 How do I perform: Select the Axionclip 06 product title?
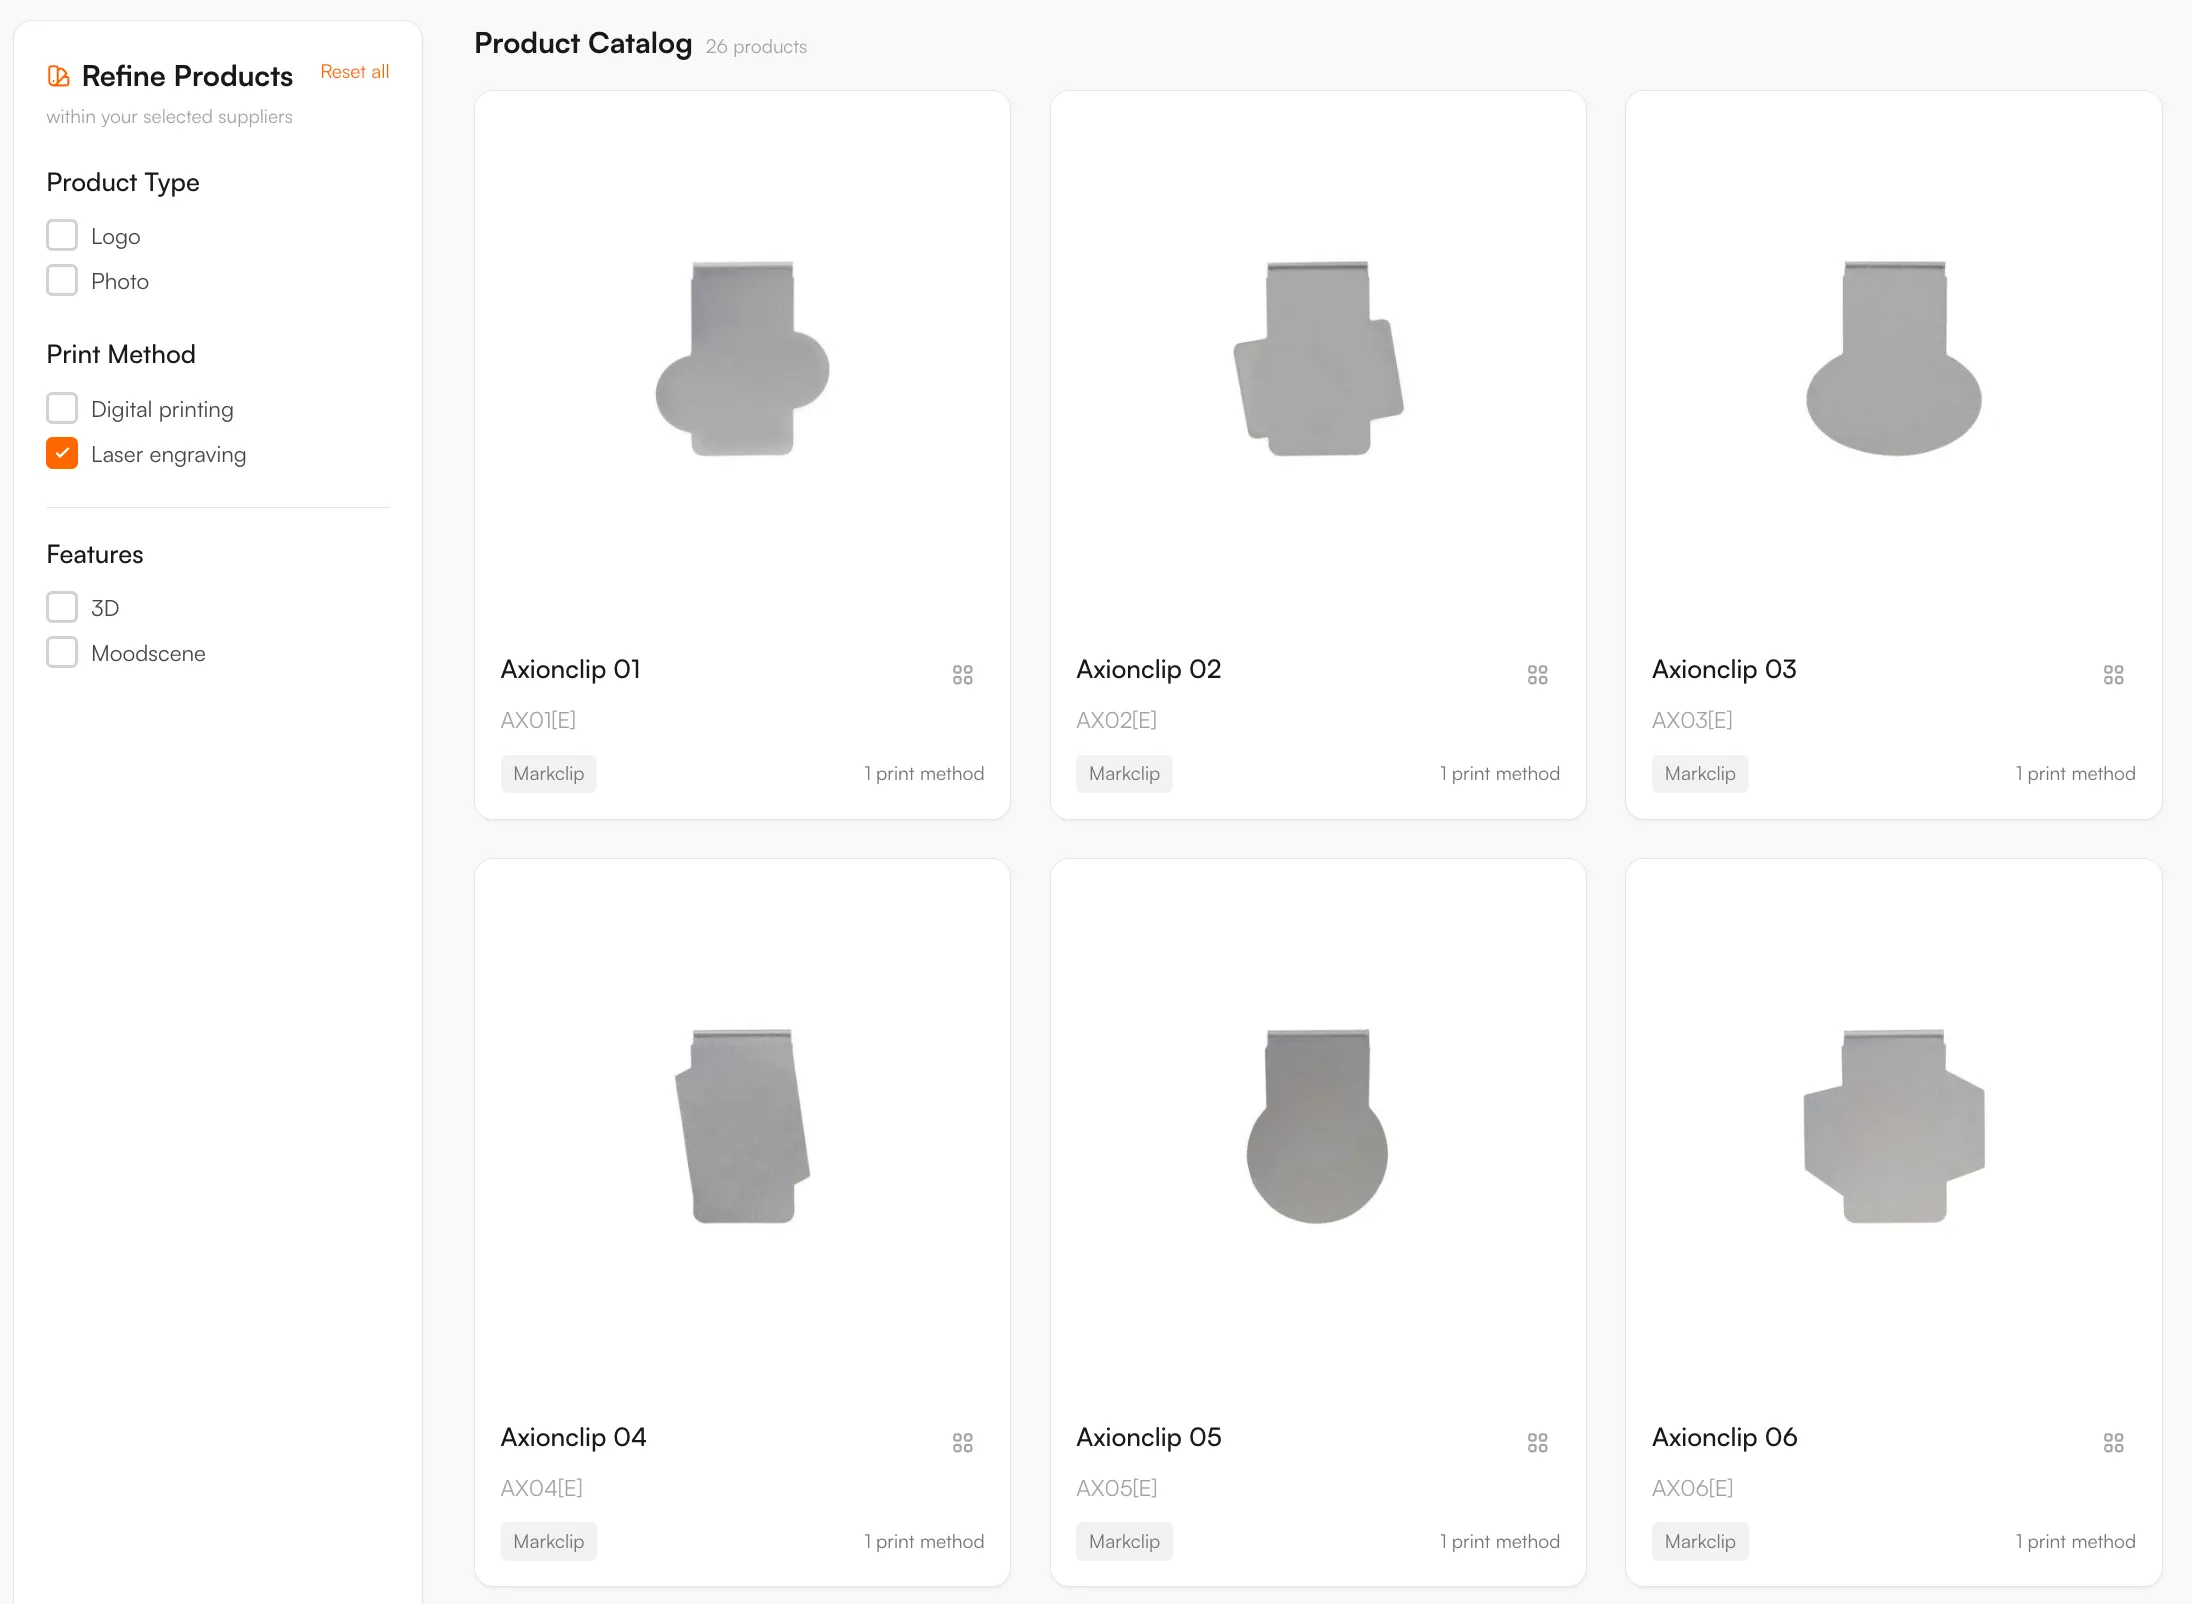click(x=1725, y=1438)
